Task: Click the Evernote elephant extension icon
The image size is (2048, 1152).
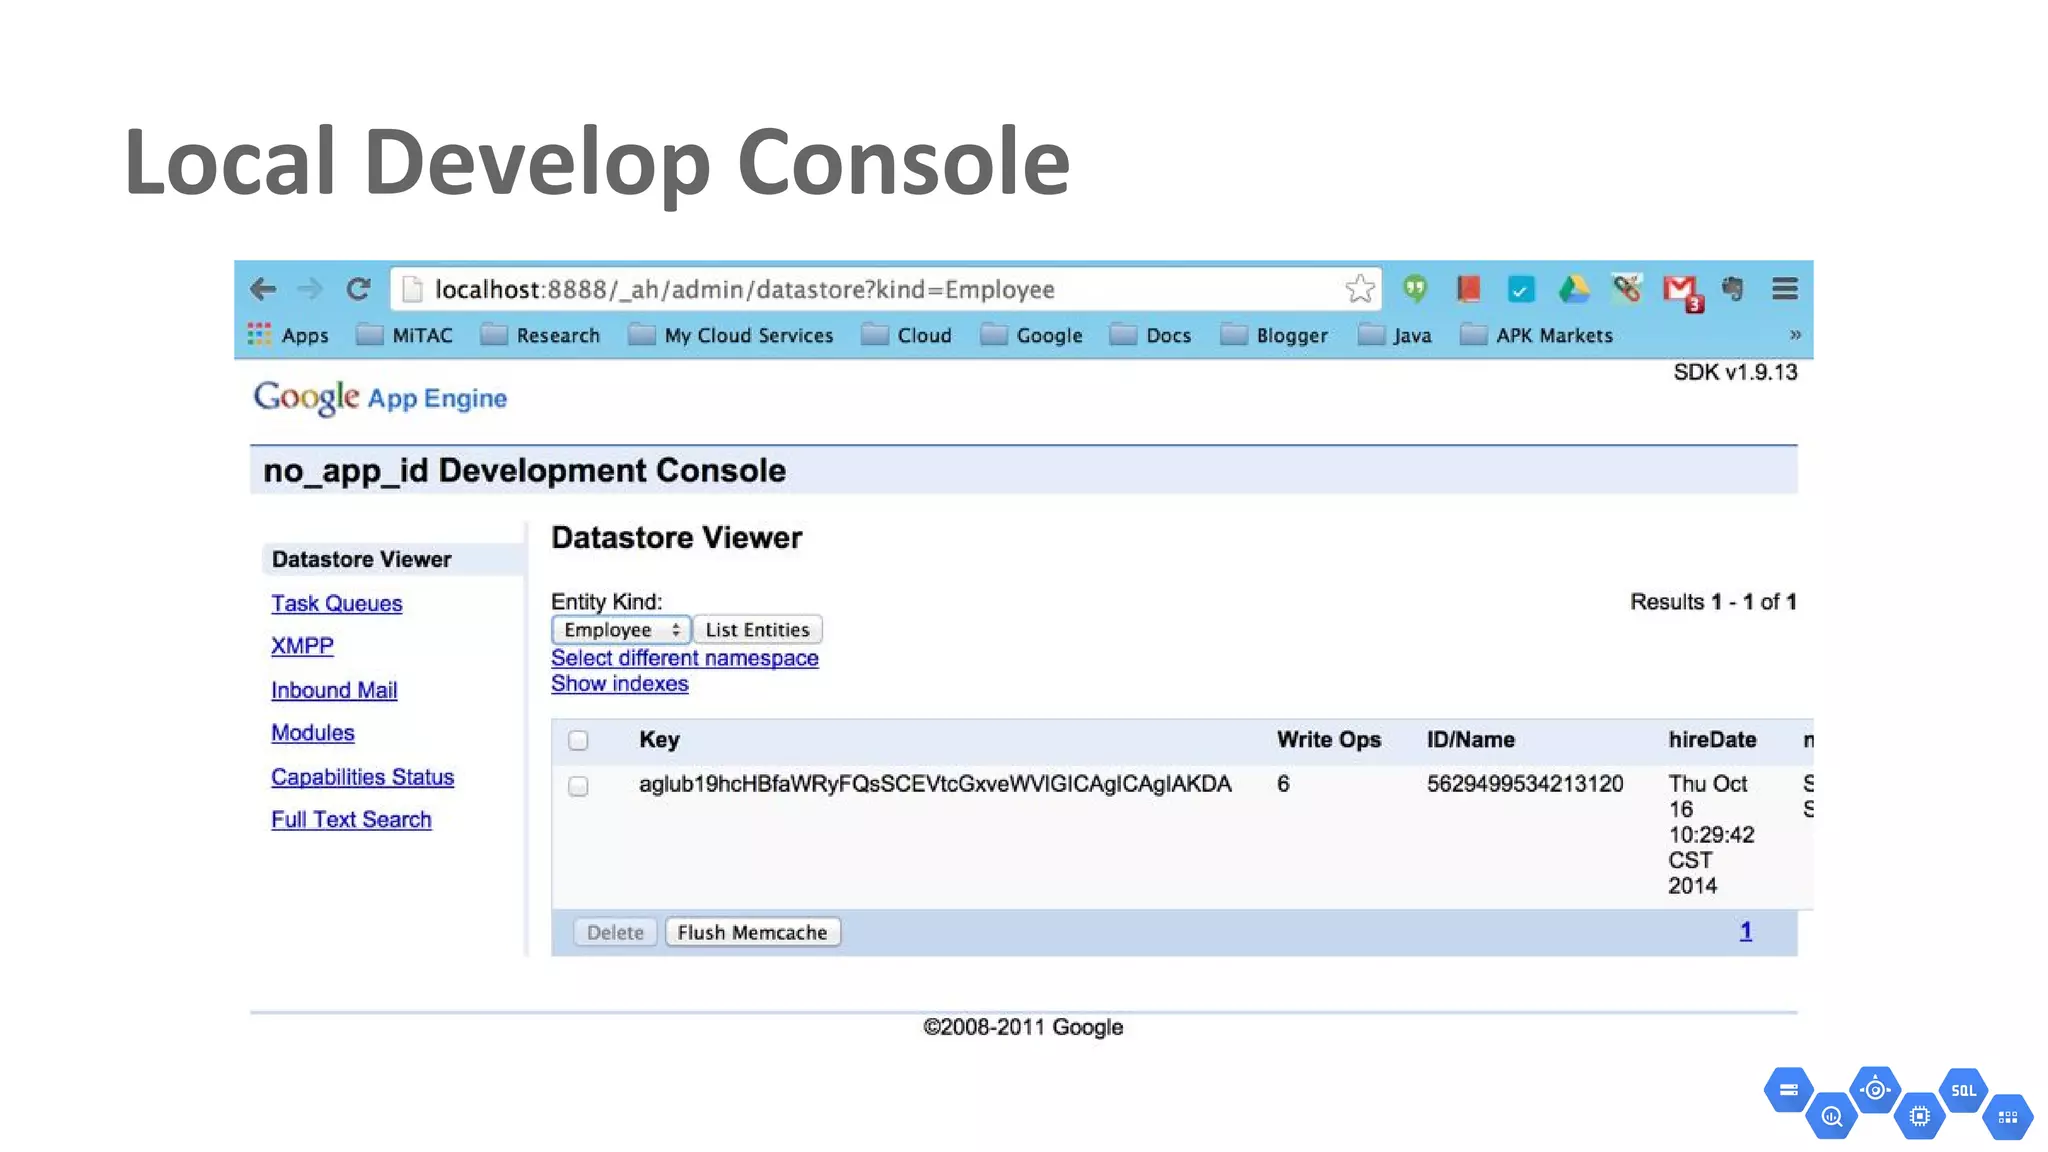Action: click(x=1733, y=289)
